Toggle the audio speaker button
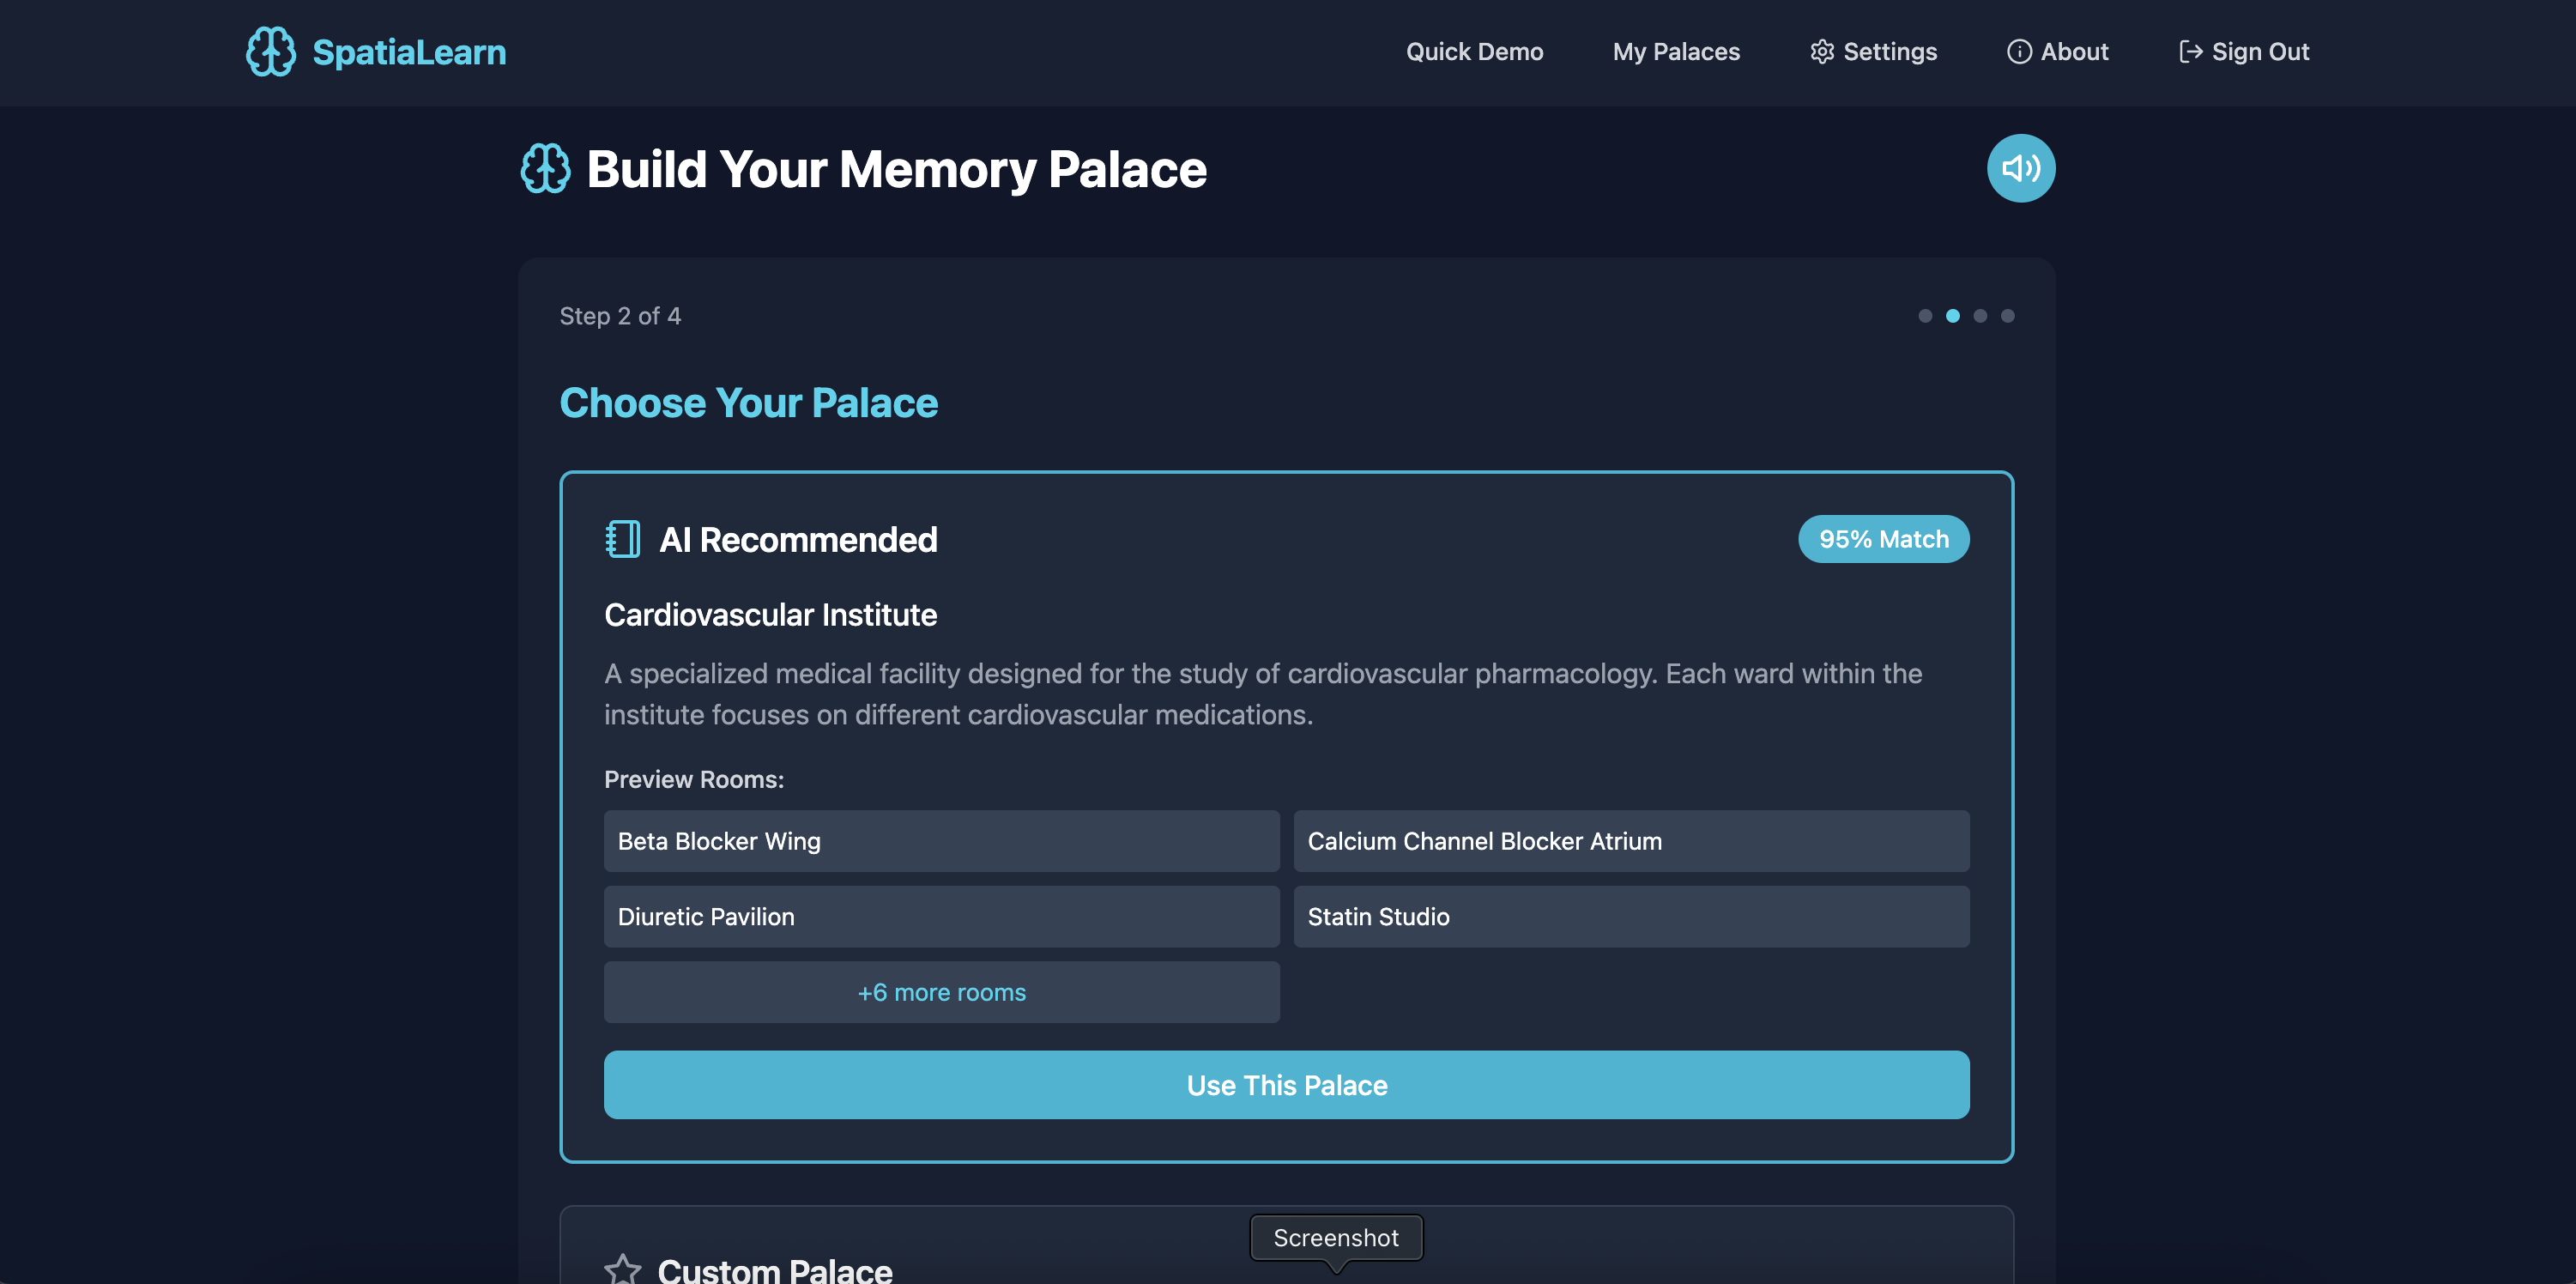This screenshot has height=1284, width=2576. coord(2020,168)
